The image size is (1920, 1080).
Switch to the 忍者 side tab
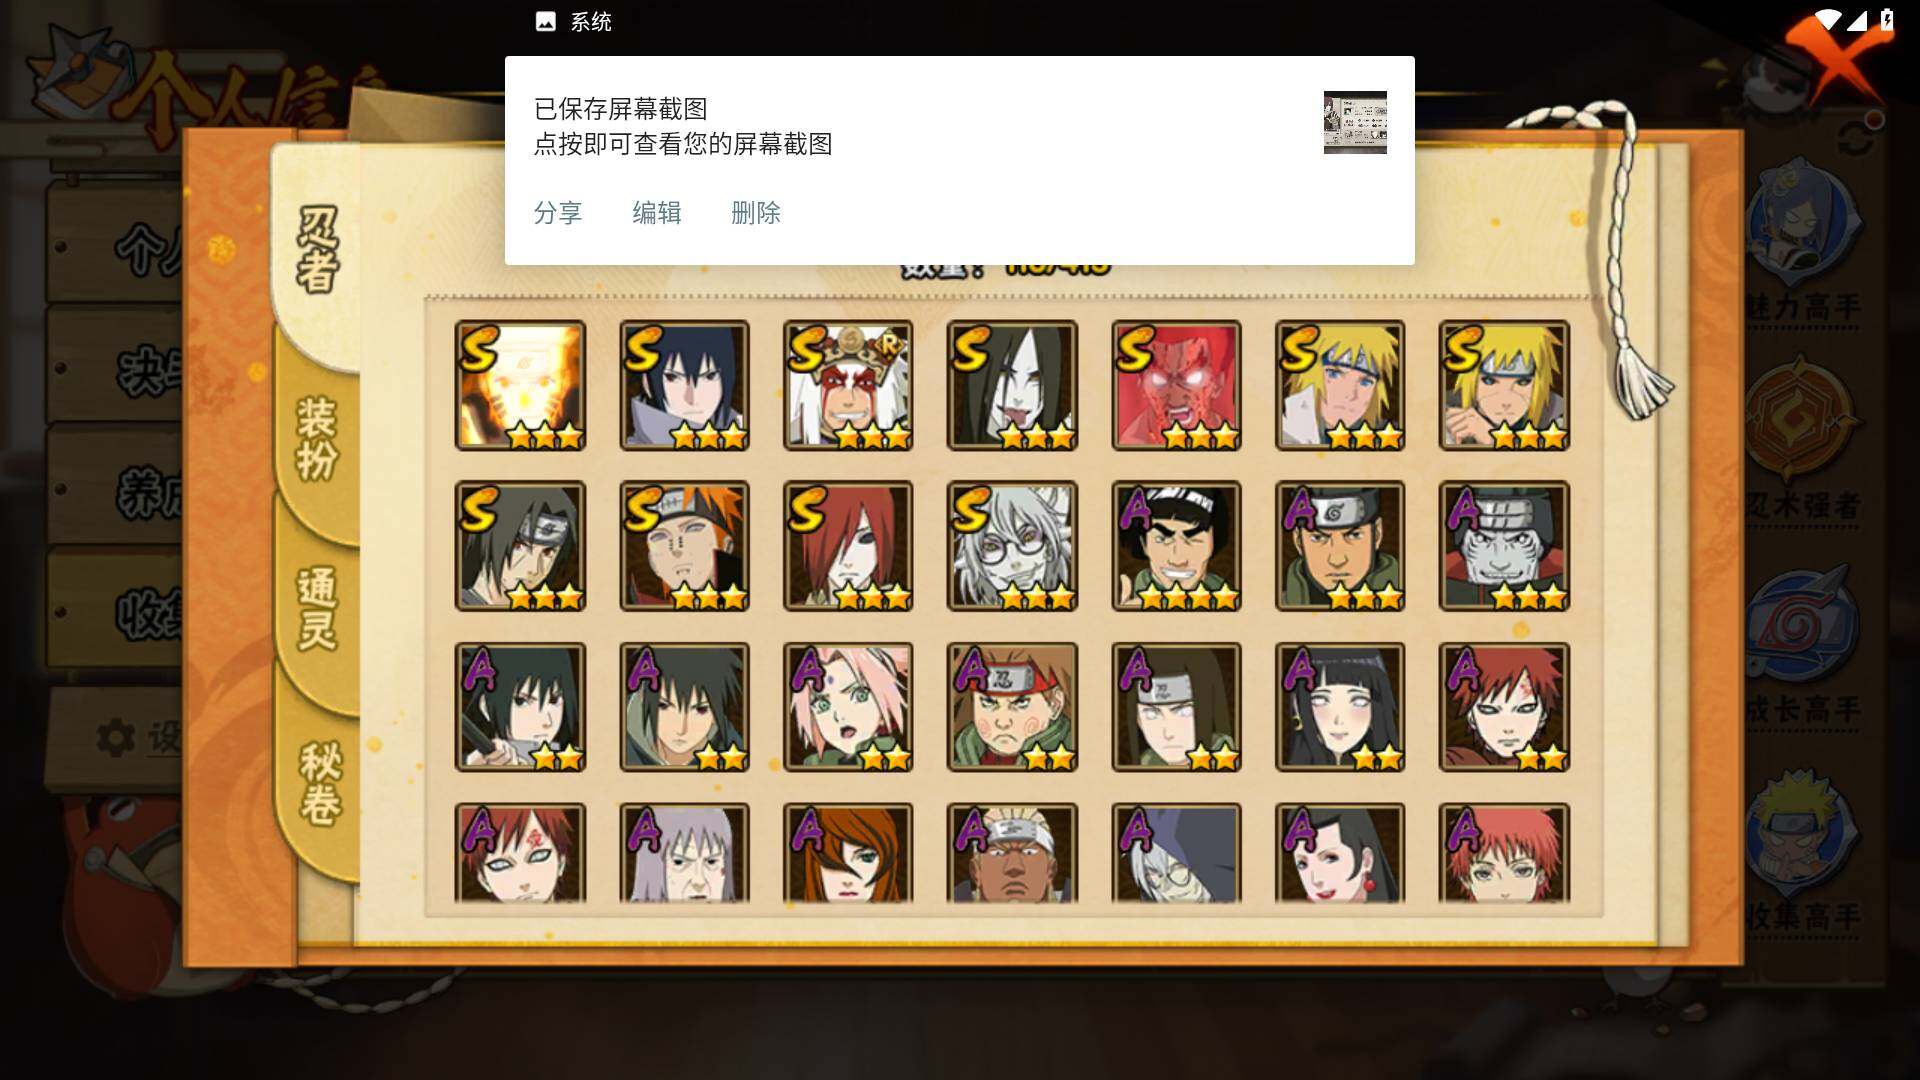click(318, 250)
